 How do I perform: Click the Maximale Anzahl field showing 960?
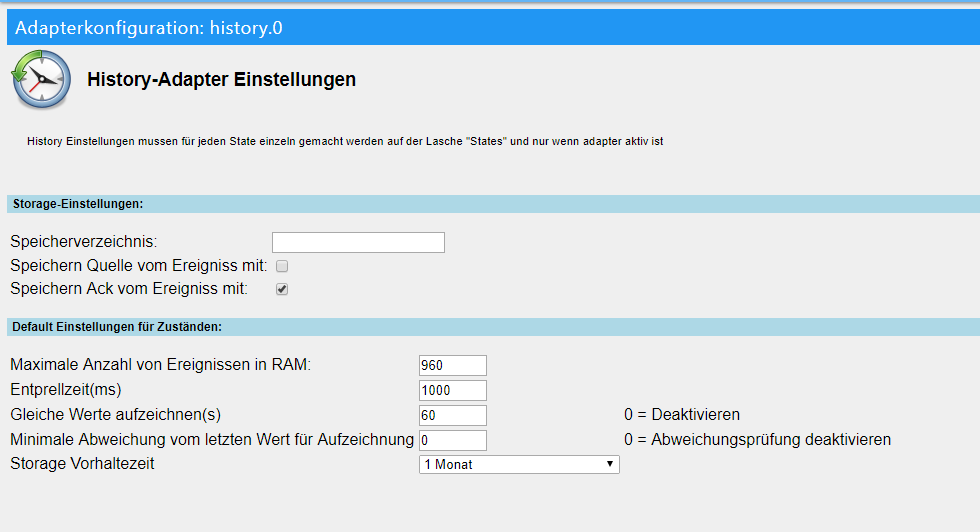(453, 365)
